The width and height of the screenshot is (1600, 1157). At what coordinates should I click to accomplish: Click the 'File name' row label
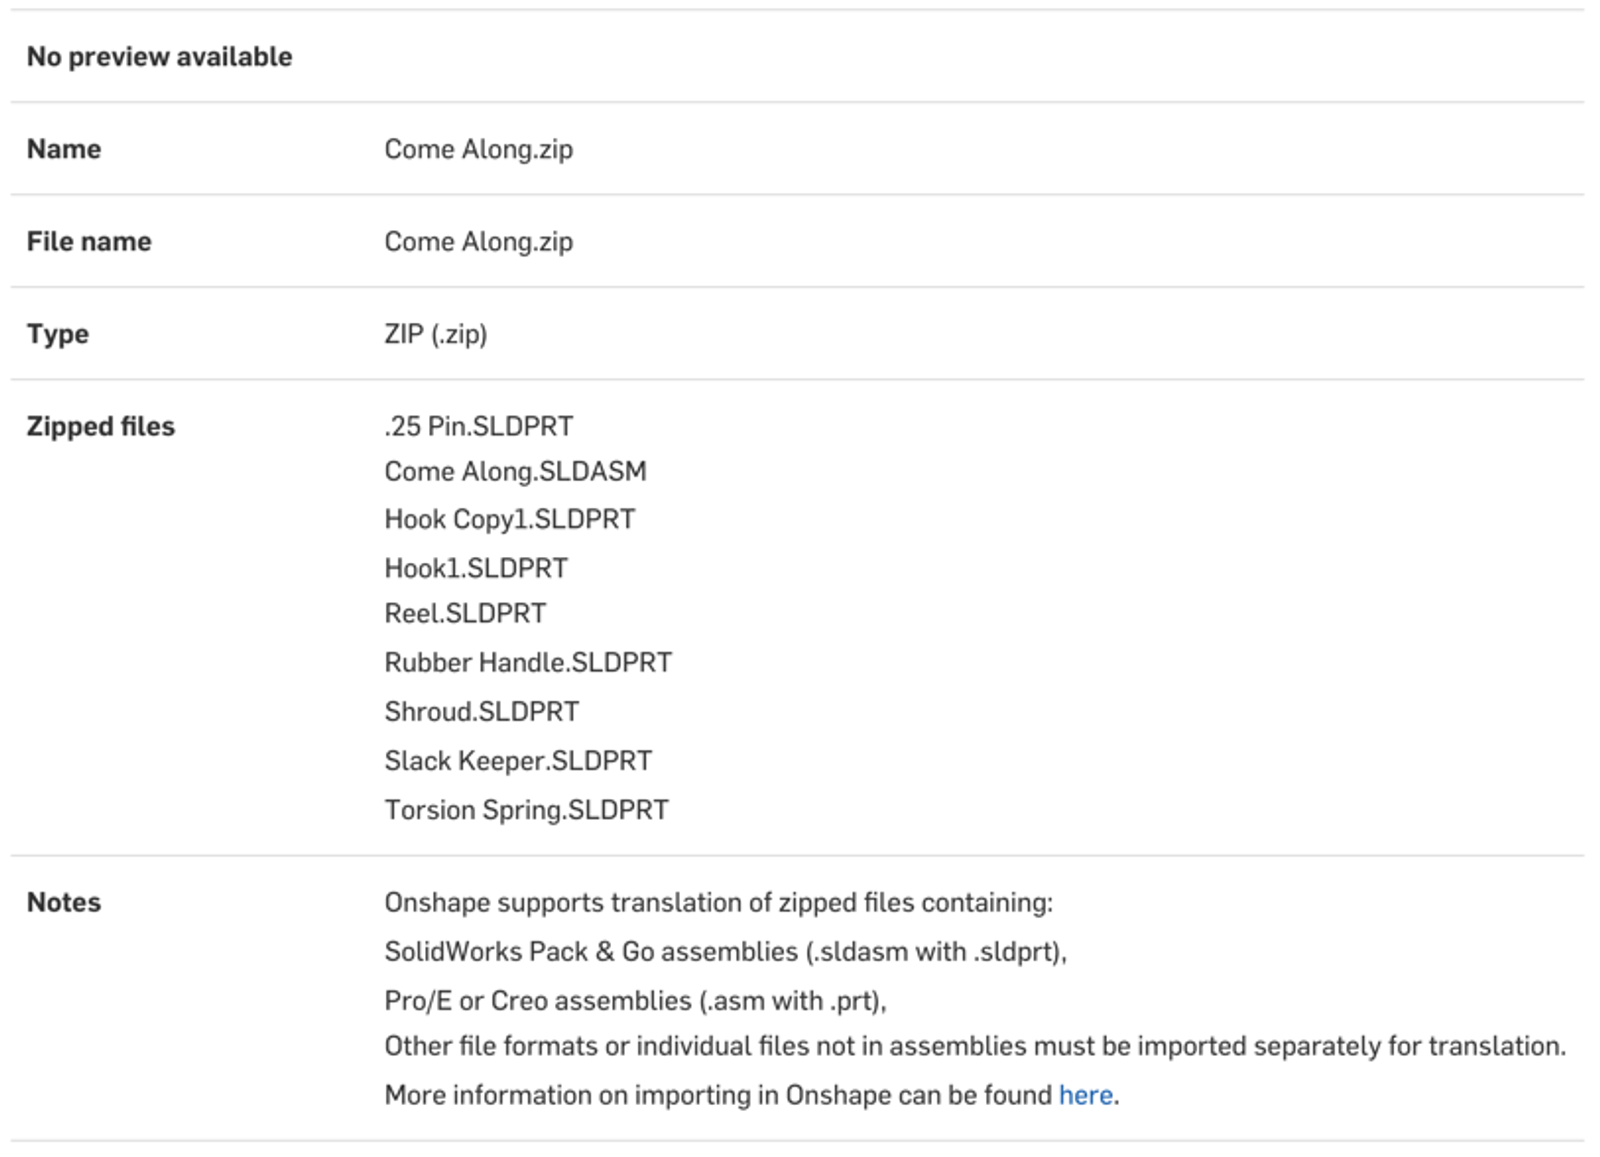[x=88, y=241]
